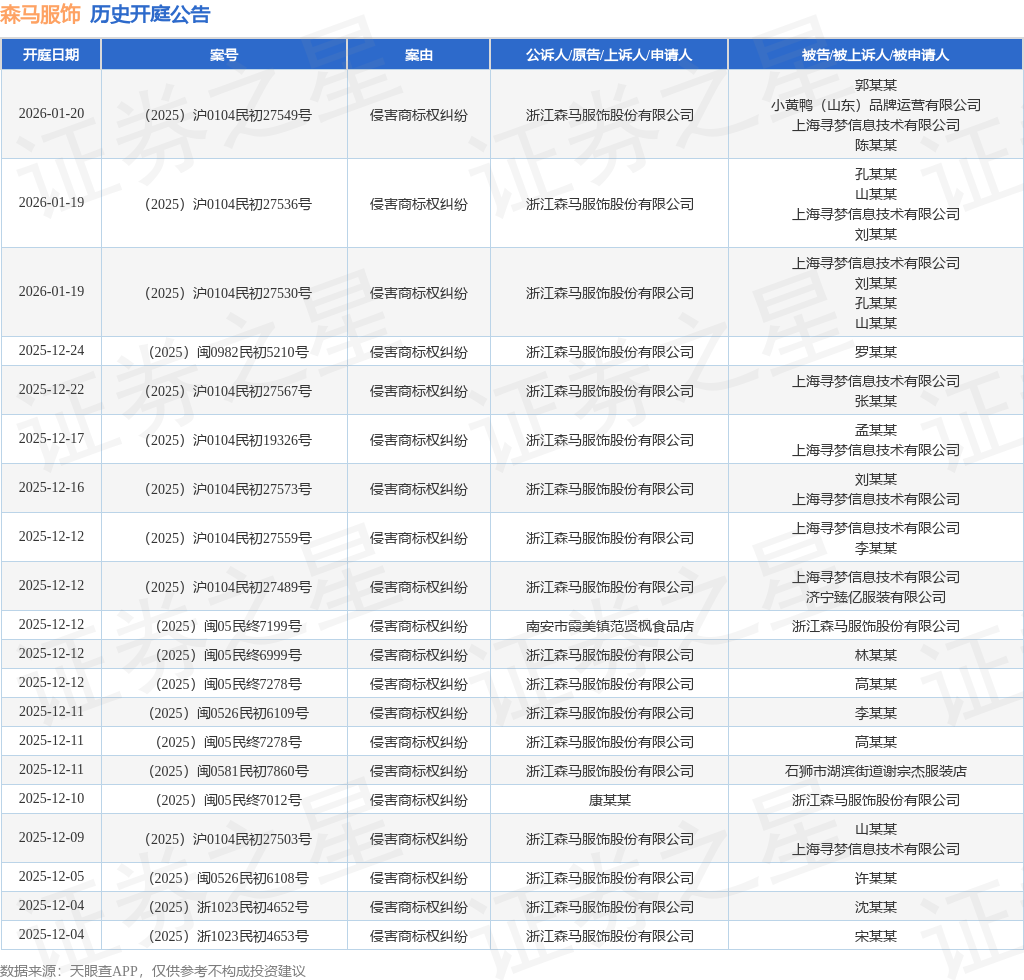Click the 开庭日期 column header
This screenshot has width=1024, height=980.
pos(51,55)
